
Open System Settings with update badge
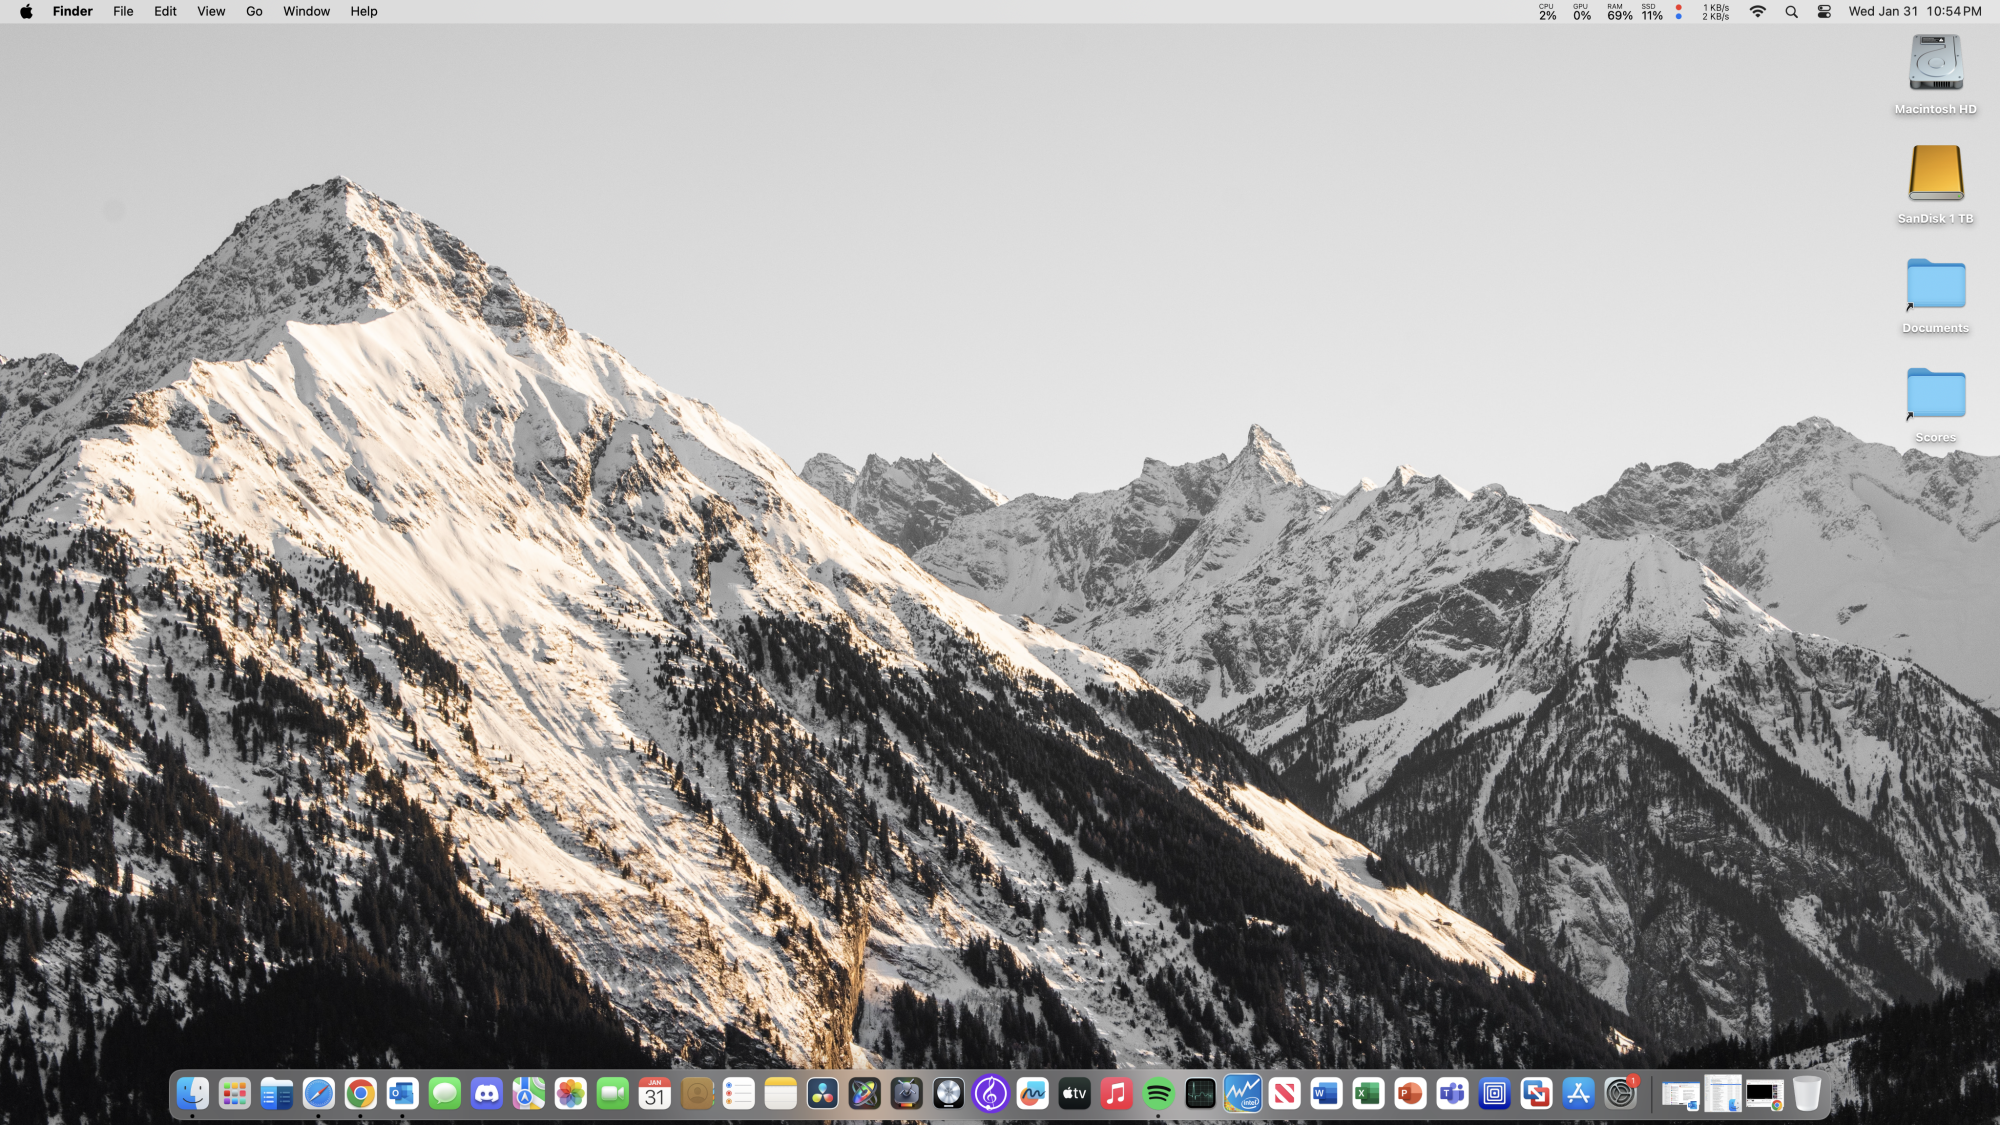(1620, 1094)
